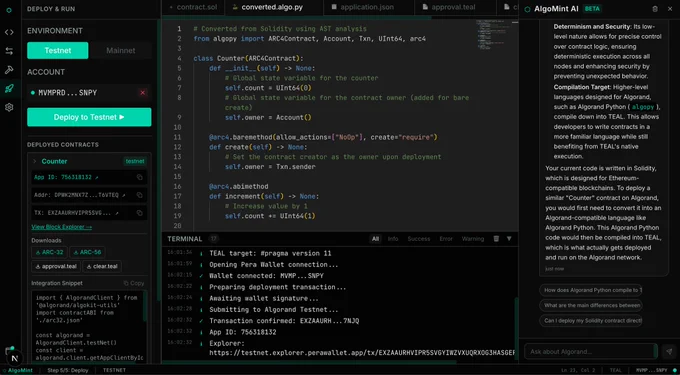Viewport: 680px width, 375px height.
Task: Filter terminal to All messages
Action: click(375, 239)
